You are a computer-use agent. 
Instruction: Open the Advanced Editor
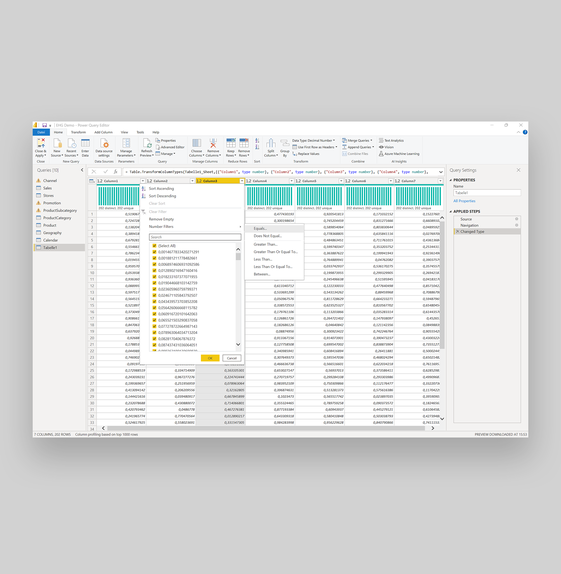[x=170, y=147]
